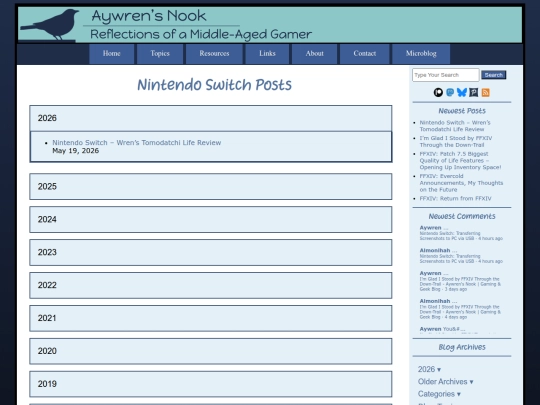The height and width of the screenshot is (405, 540).
Task: Open the Pillowfort icon link
Action: click(x=474, y=92)
